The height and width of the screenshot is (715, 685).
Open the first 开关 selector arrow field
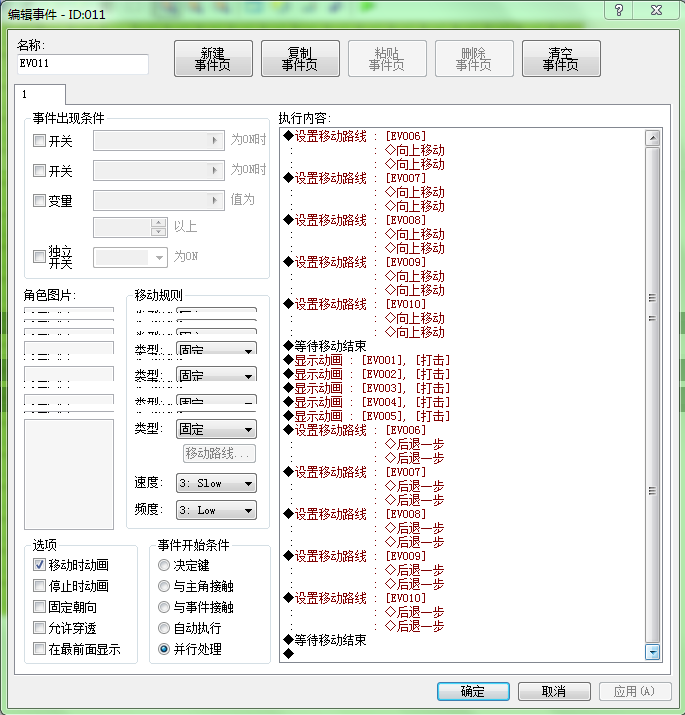point(159,140)
